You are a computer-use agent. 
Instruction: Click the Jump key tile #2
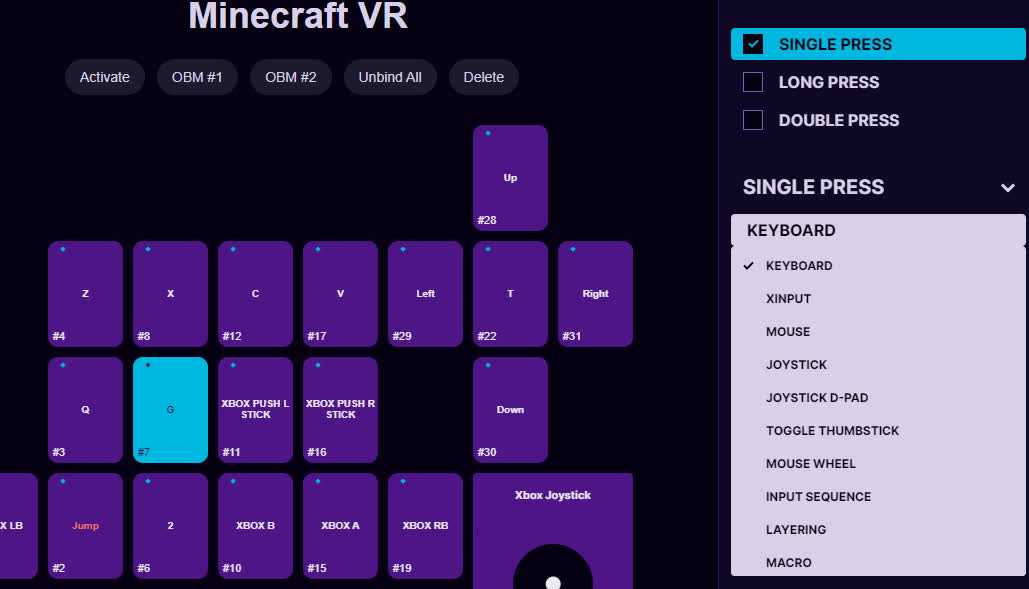(85, 526)
